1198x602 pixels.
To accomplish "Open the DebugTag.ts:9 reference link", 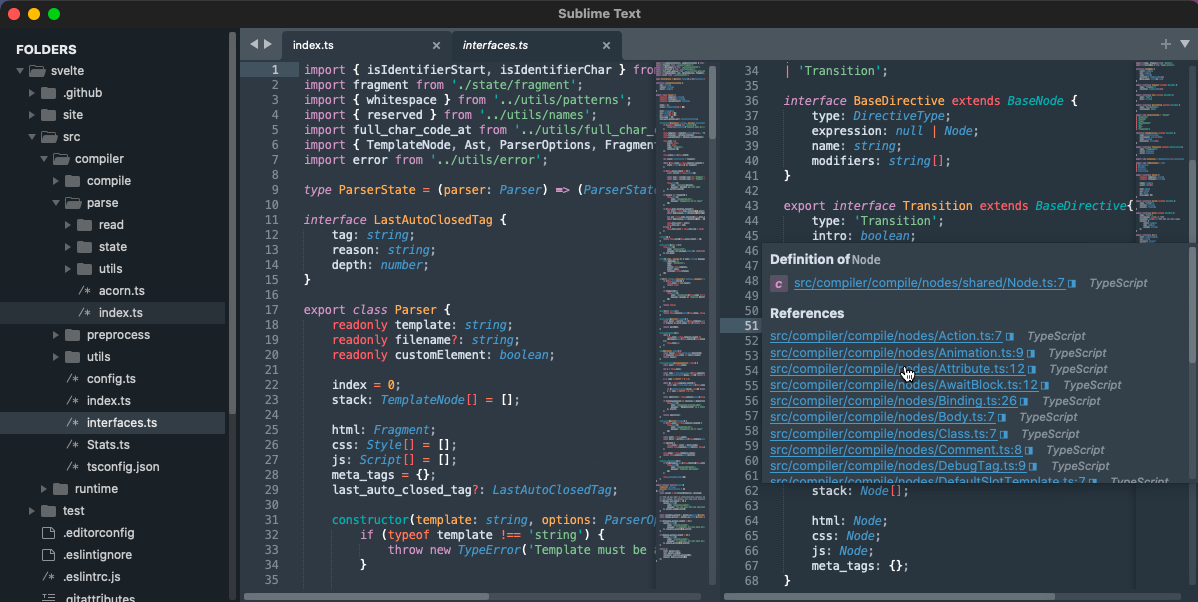I will tap(898, 466).
